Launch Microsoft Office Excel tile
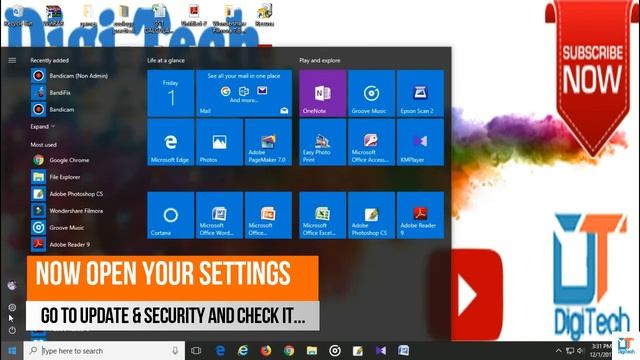The width and height of the screenshot is (640, 360). [x=322, y=215]
